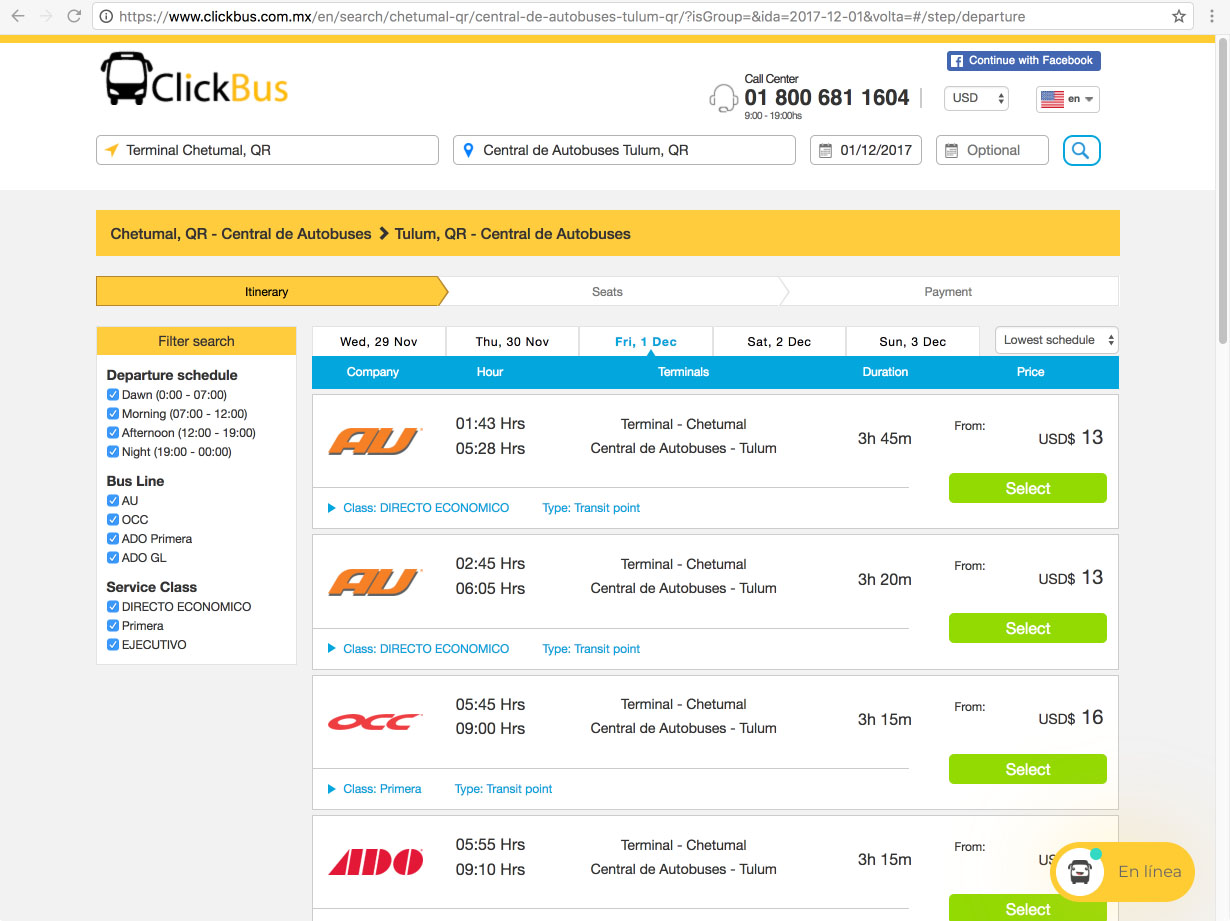
Task: Click the Itinerary step tab
Action: click(x=267, y=292)
